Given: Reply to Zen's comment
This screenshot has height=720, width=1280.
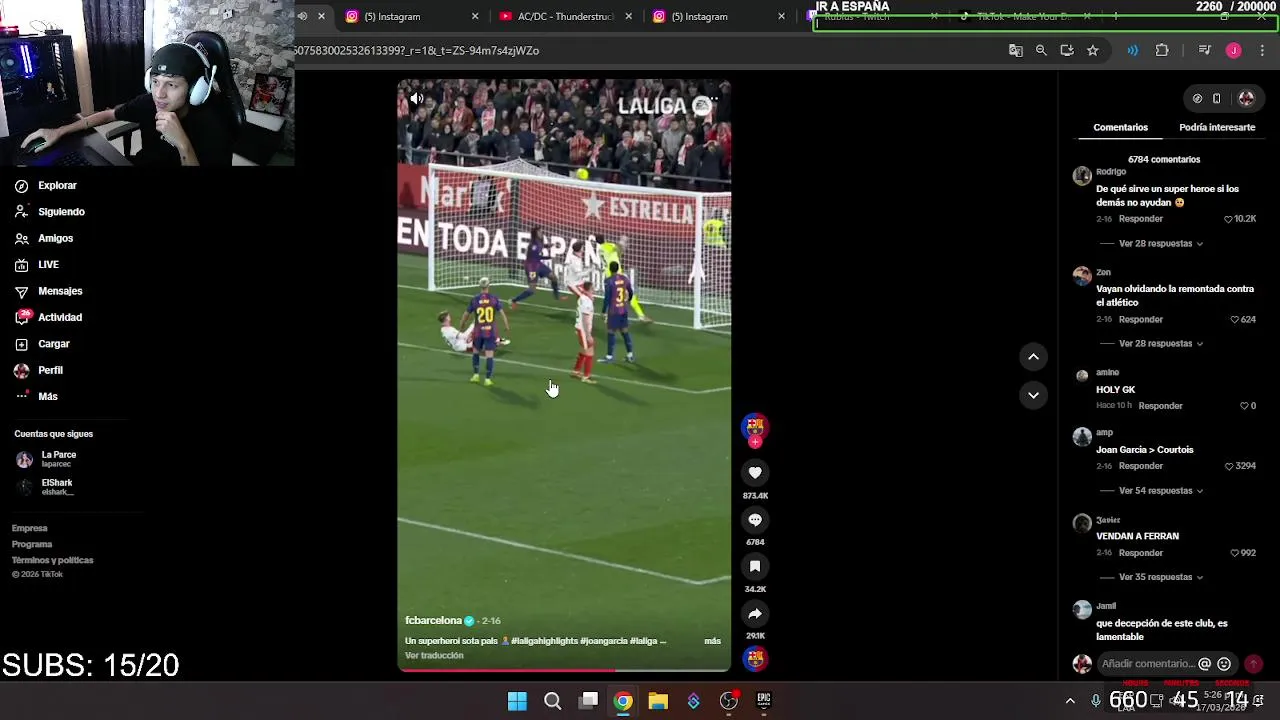Looking at the screenshot, I should (1141, 319).
